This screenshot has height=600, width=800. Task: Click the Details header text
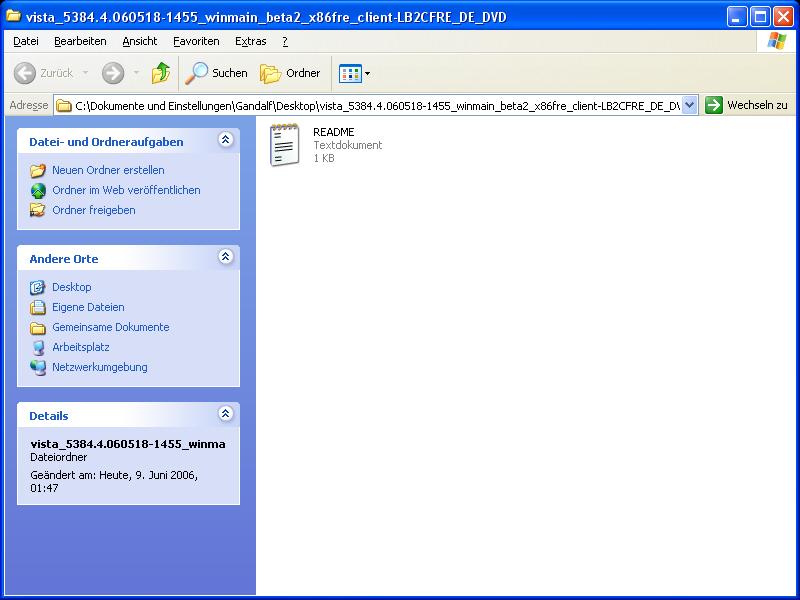click(x=48, y=416)
